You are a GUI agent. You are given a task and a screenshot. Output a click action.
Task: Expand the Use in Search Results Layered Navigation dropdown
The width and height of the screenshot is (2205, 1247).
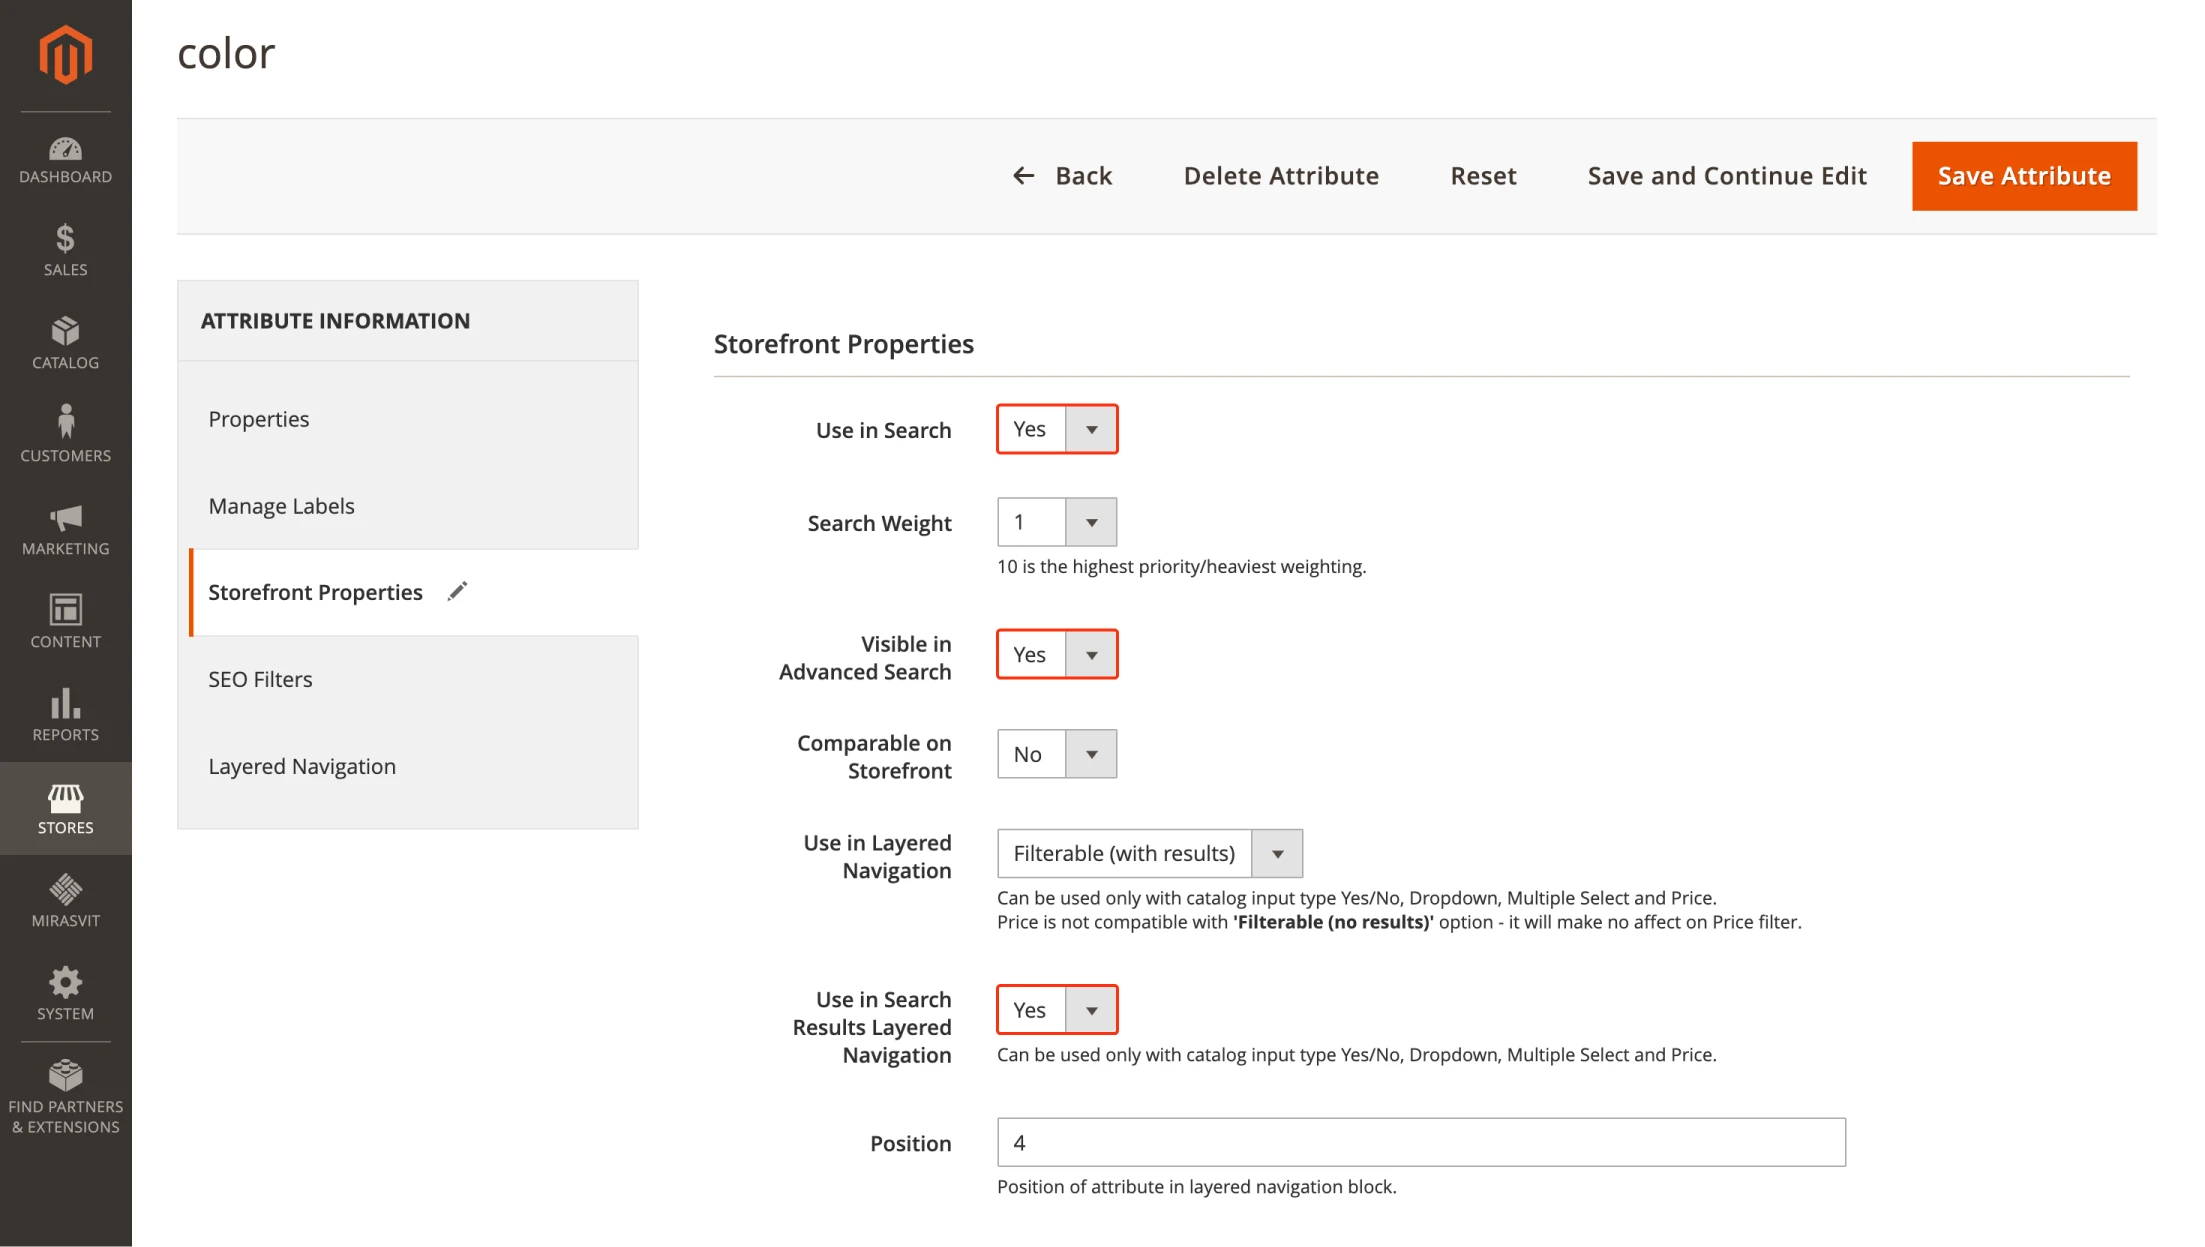click(x=1092, y=1009)
